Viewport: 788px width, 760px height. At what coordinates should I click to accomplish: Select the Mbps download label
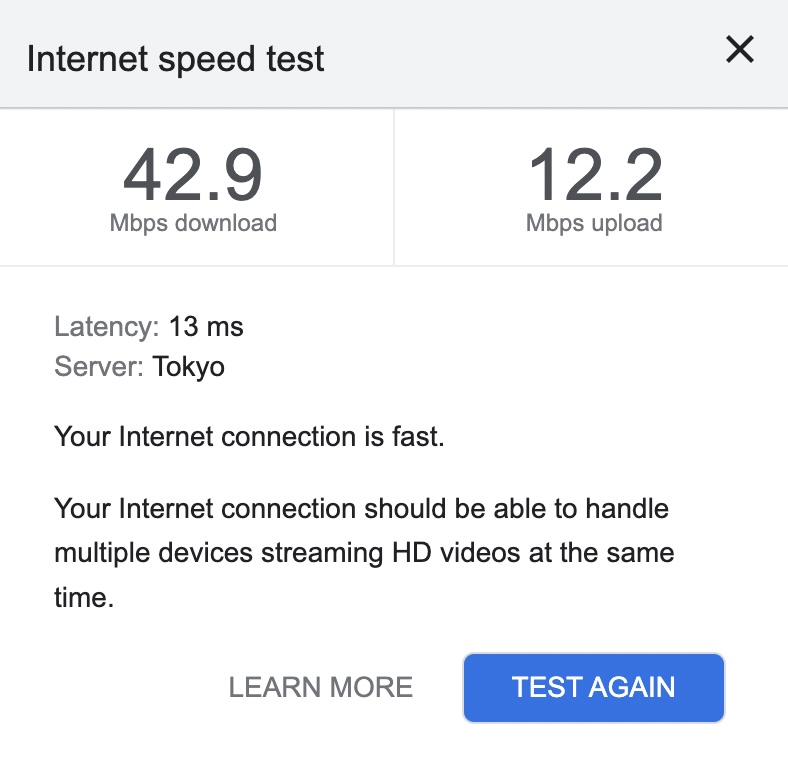click(x=193, y=223)
